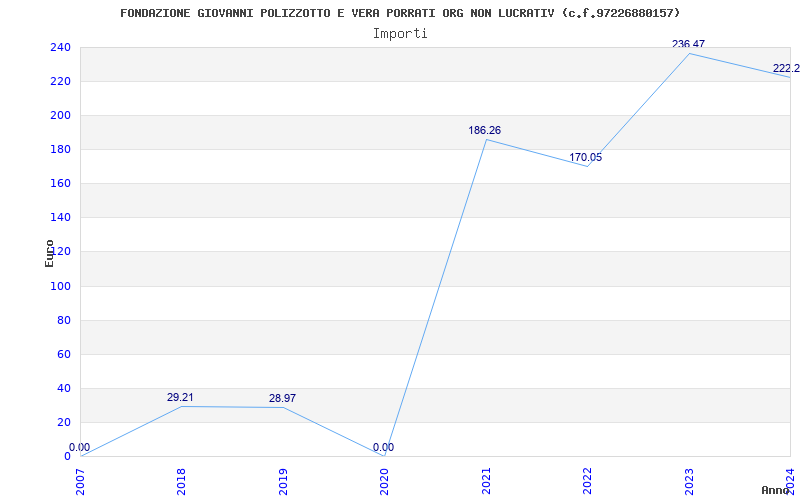Click the 140 y-axis tick label

tap(60, 218)
